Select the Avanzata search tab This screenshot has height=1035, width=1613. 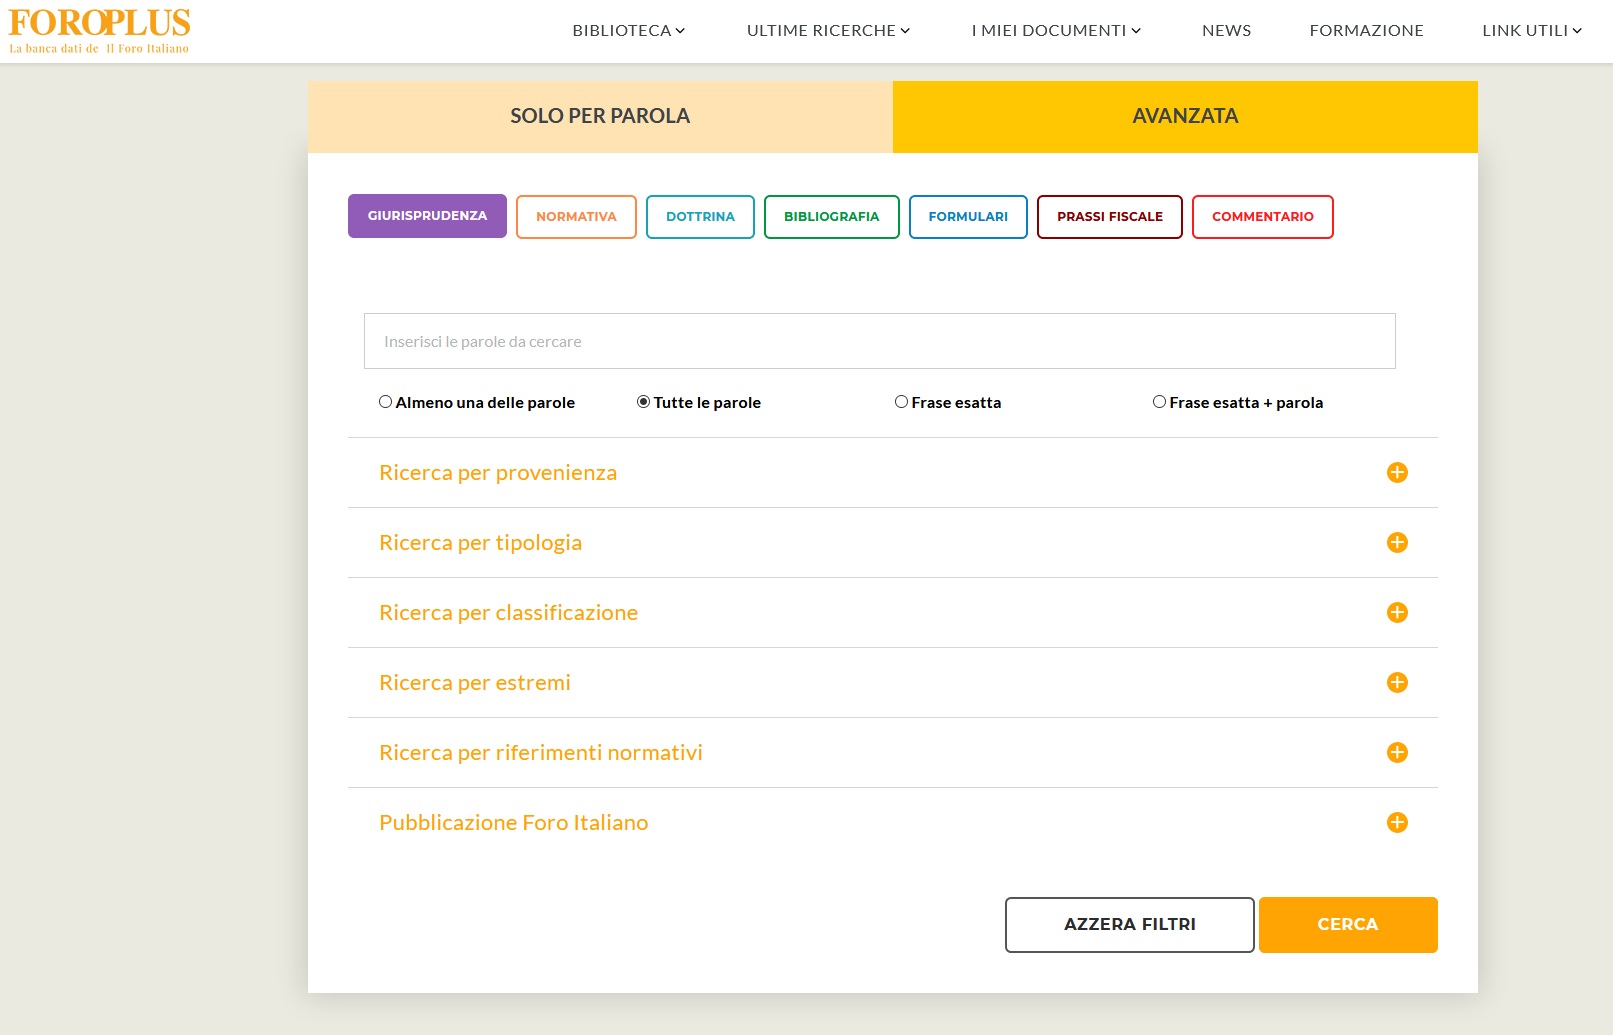(1185, 117)
